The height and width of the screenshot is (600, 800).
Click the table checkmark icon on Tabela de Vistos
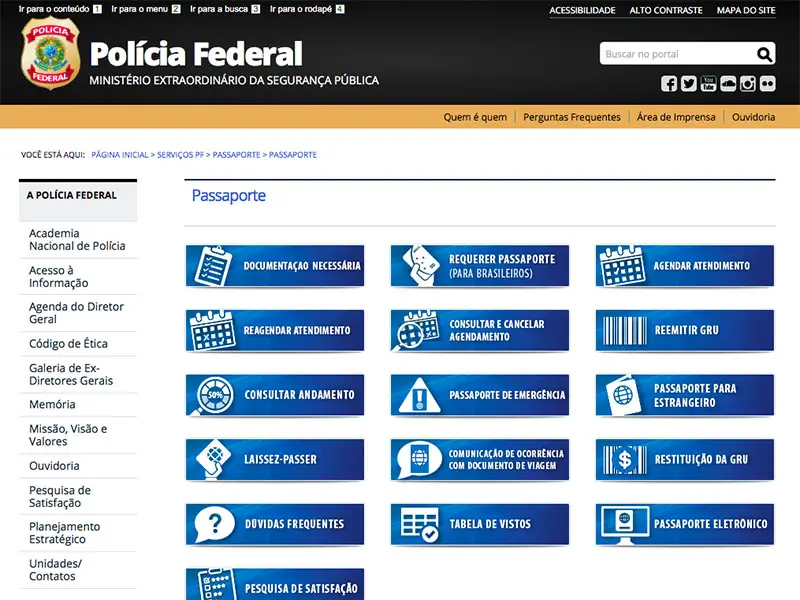(x=419, y=524)
